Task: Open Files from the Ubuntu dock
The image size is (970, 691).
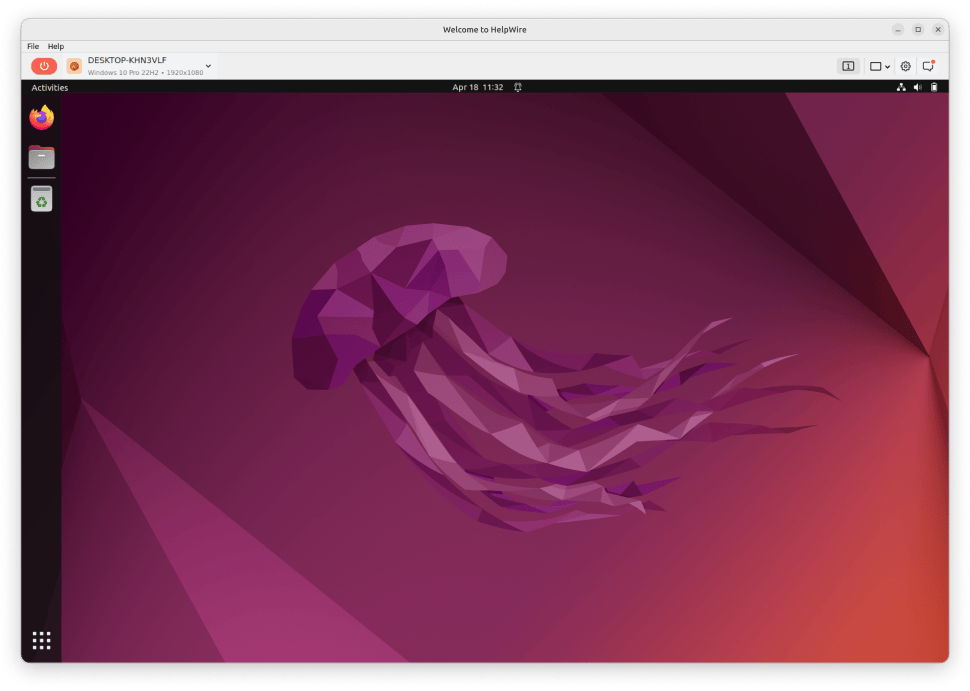Action: coord(41,157)
